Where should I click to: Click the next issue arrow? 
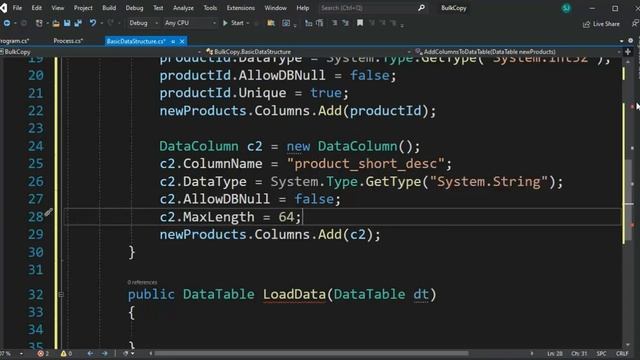pyautogui.click(x=104, y=353)
